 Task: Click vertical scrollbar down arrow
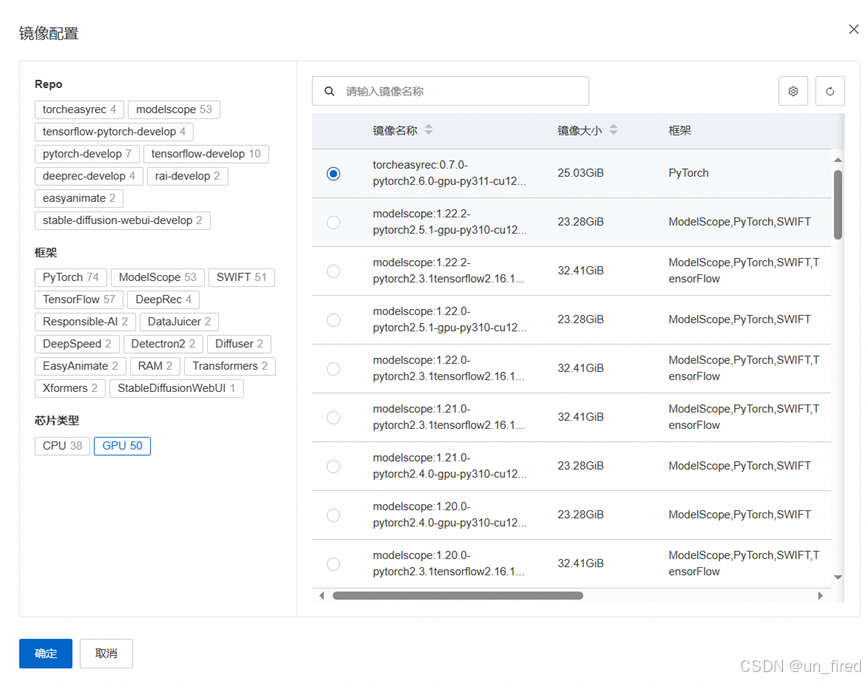coord(838,577)
